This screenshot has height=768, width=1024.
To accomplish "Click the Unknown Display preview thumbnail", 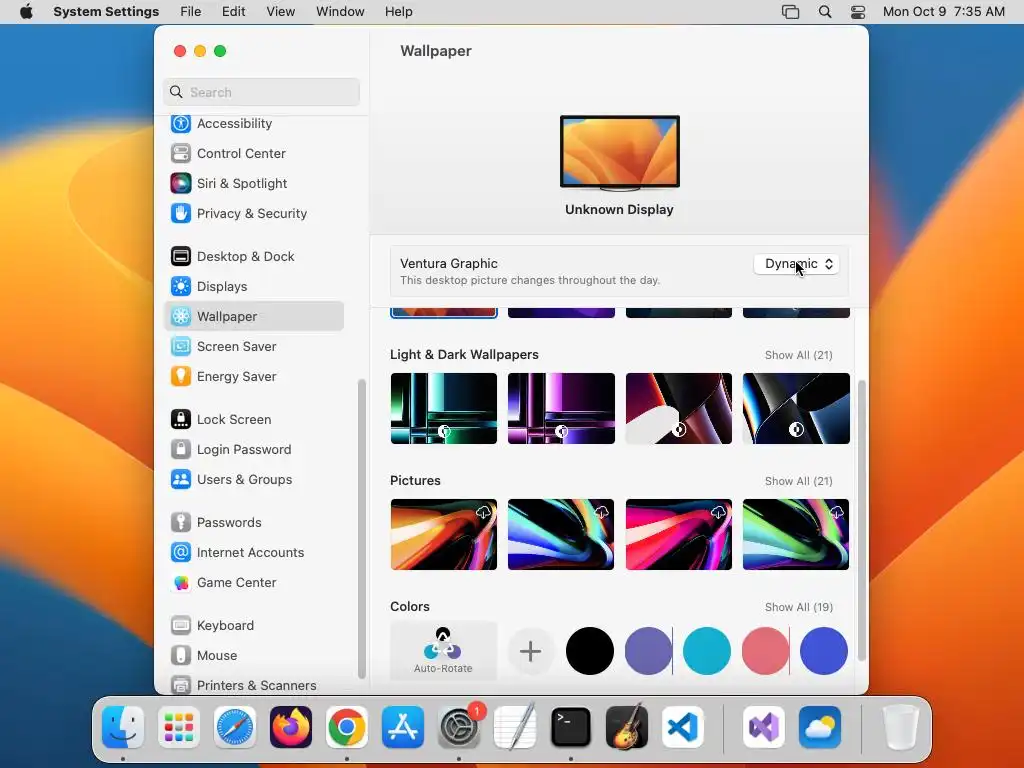I will [x=620, y=153].
